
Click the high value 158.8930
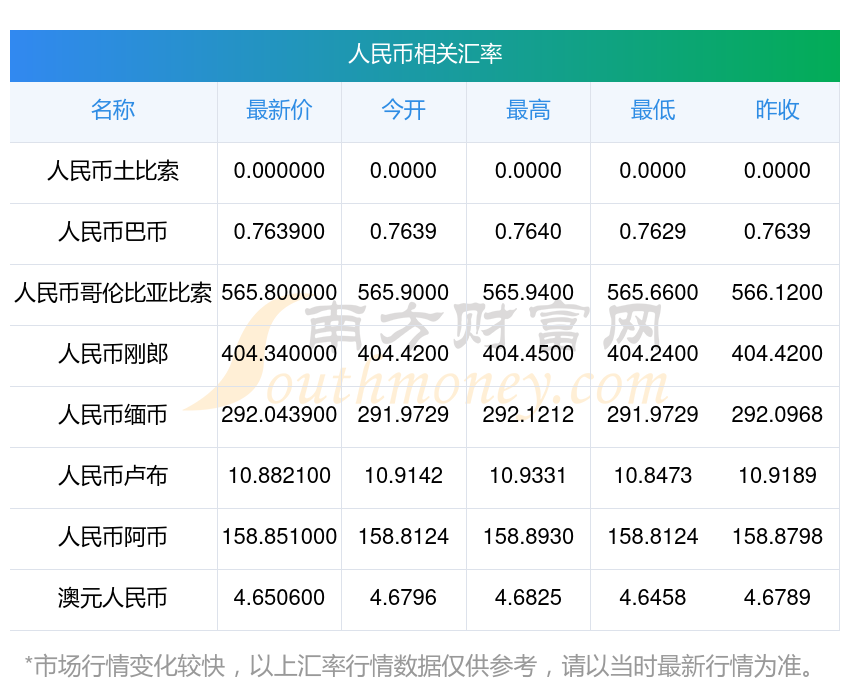[x=528, y=537]
